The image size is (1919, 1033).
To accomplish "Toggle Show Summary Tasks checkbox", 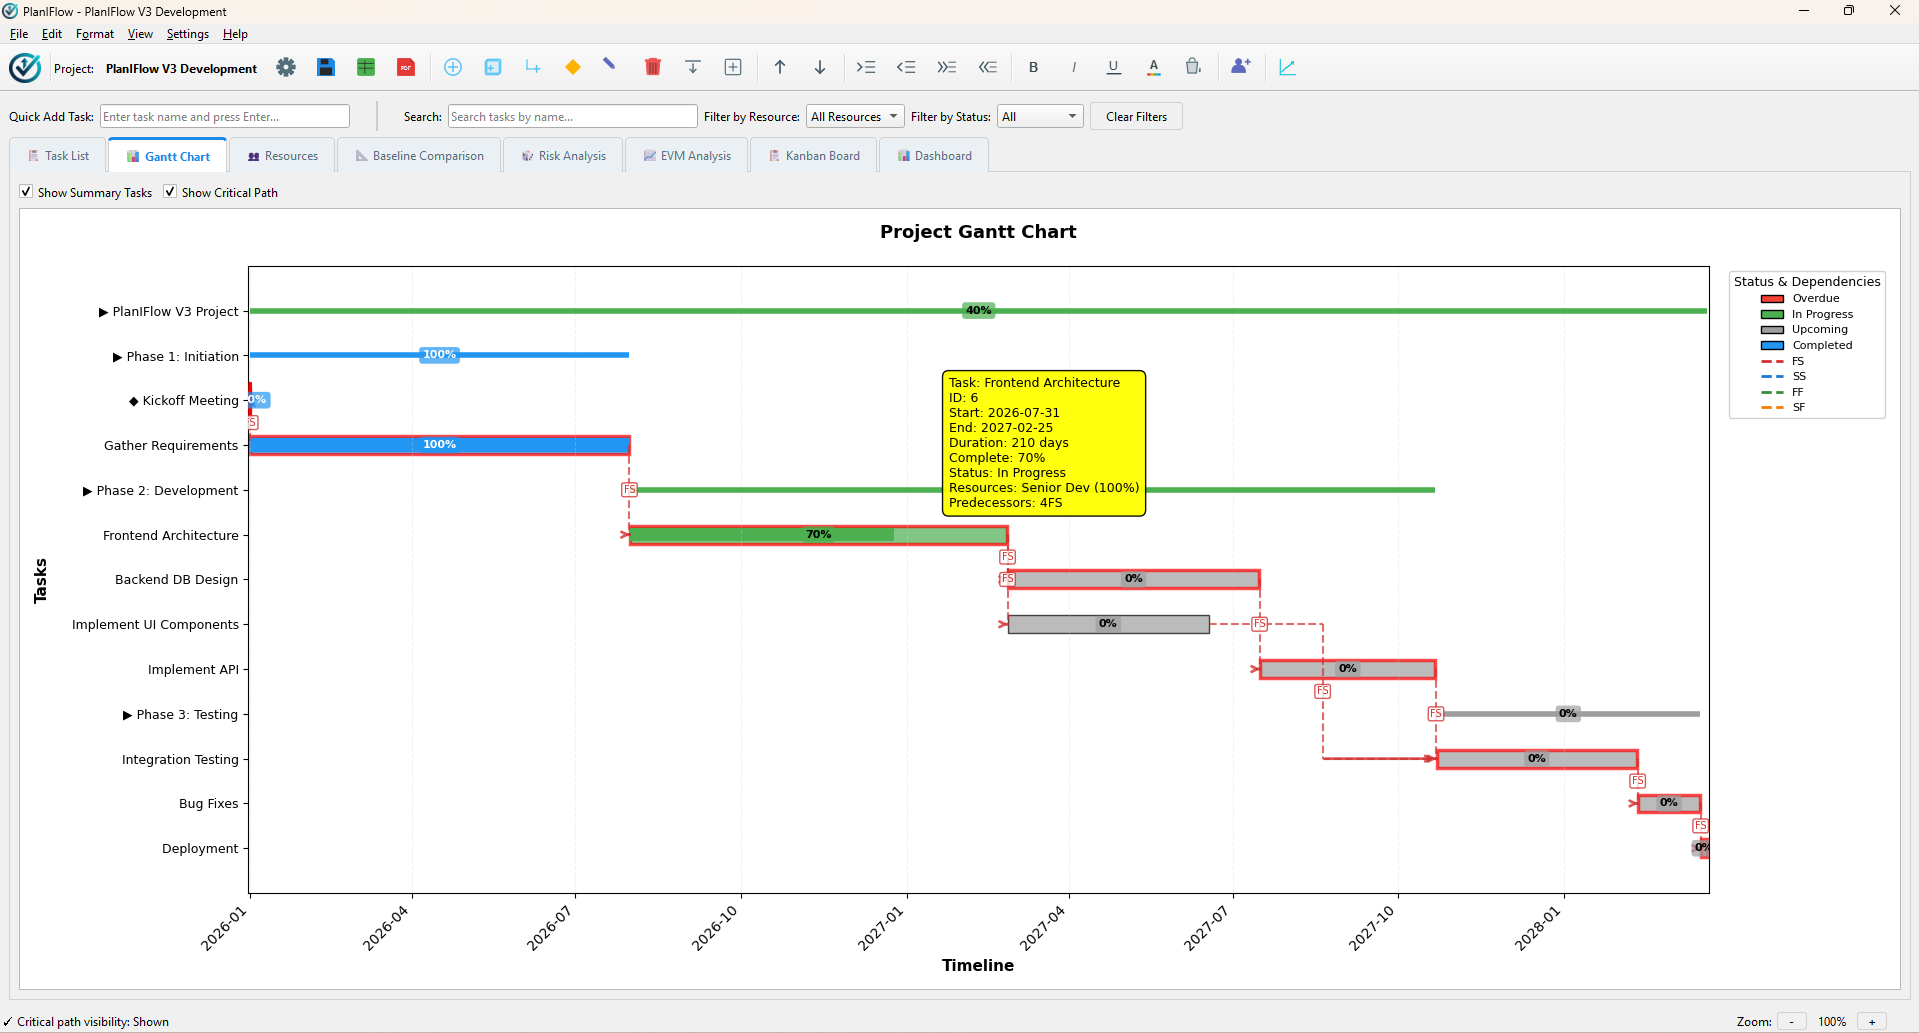I will 26,192.
